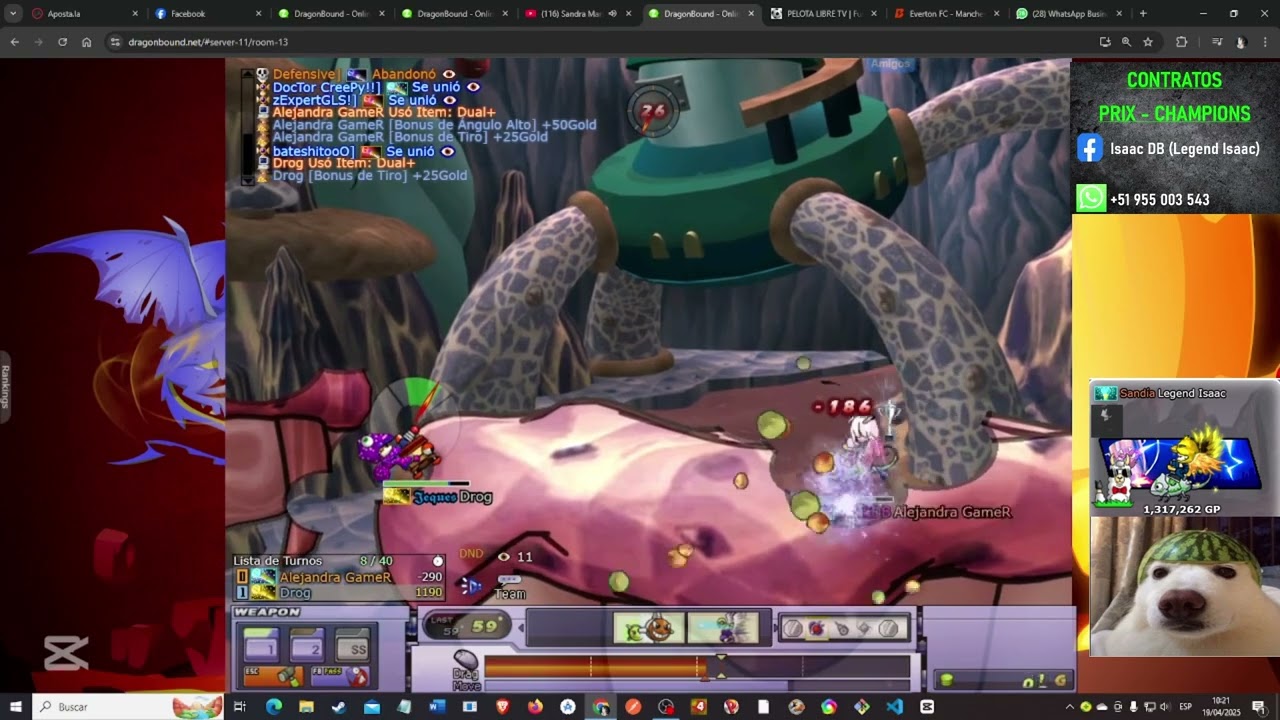The height and width of the screenshot is (720, 1280).
Task: Select weapon shot 2 button
Action: coord(307,645)
